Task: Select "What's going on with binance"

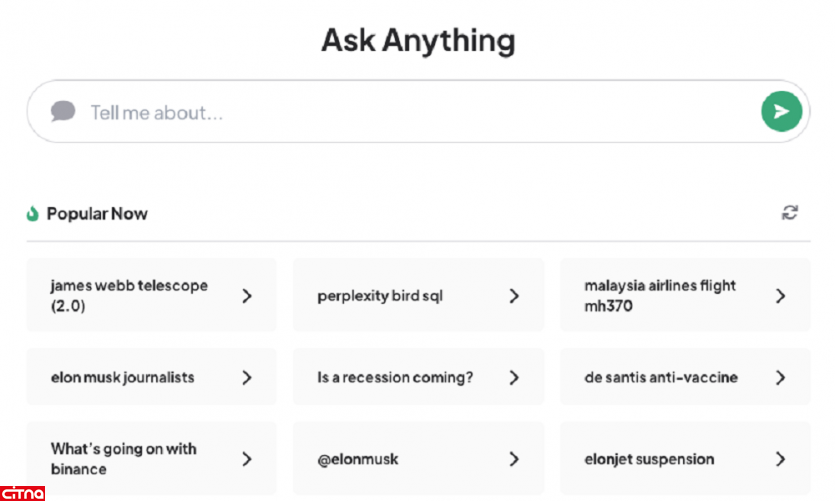Action: click(124, 459)
